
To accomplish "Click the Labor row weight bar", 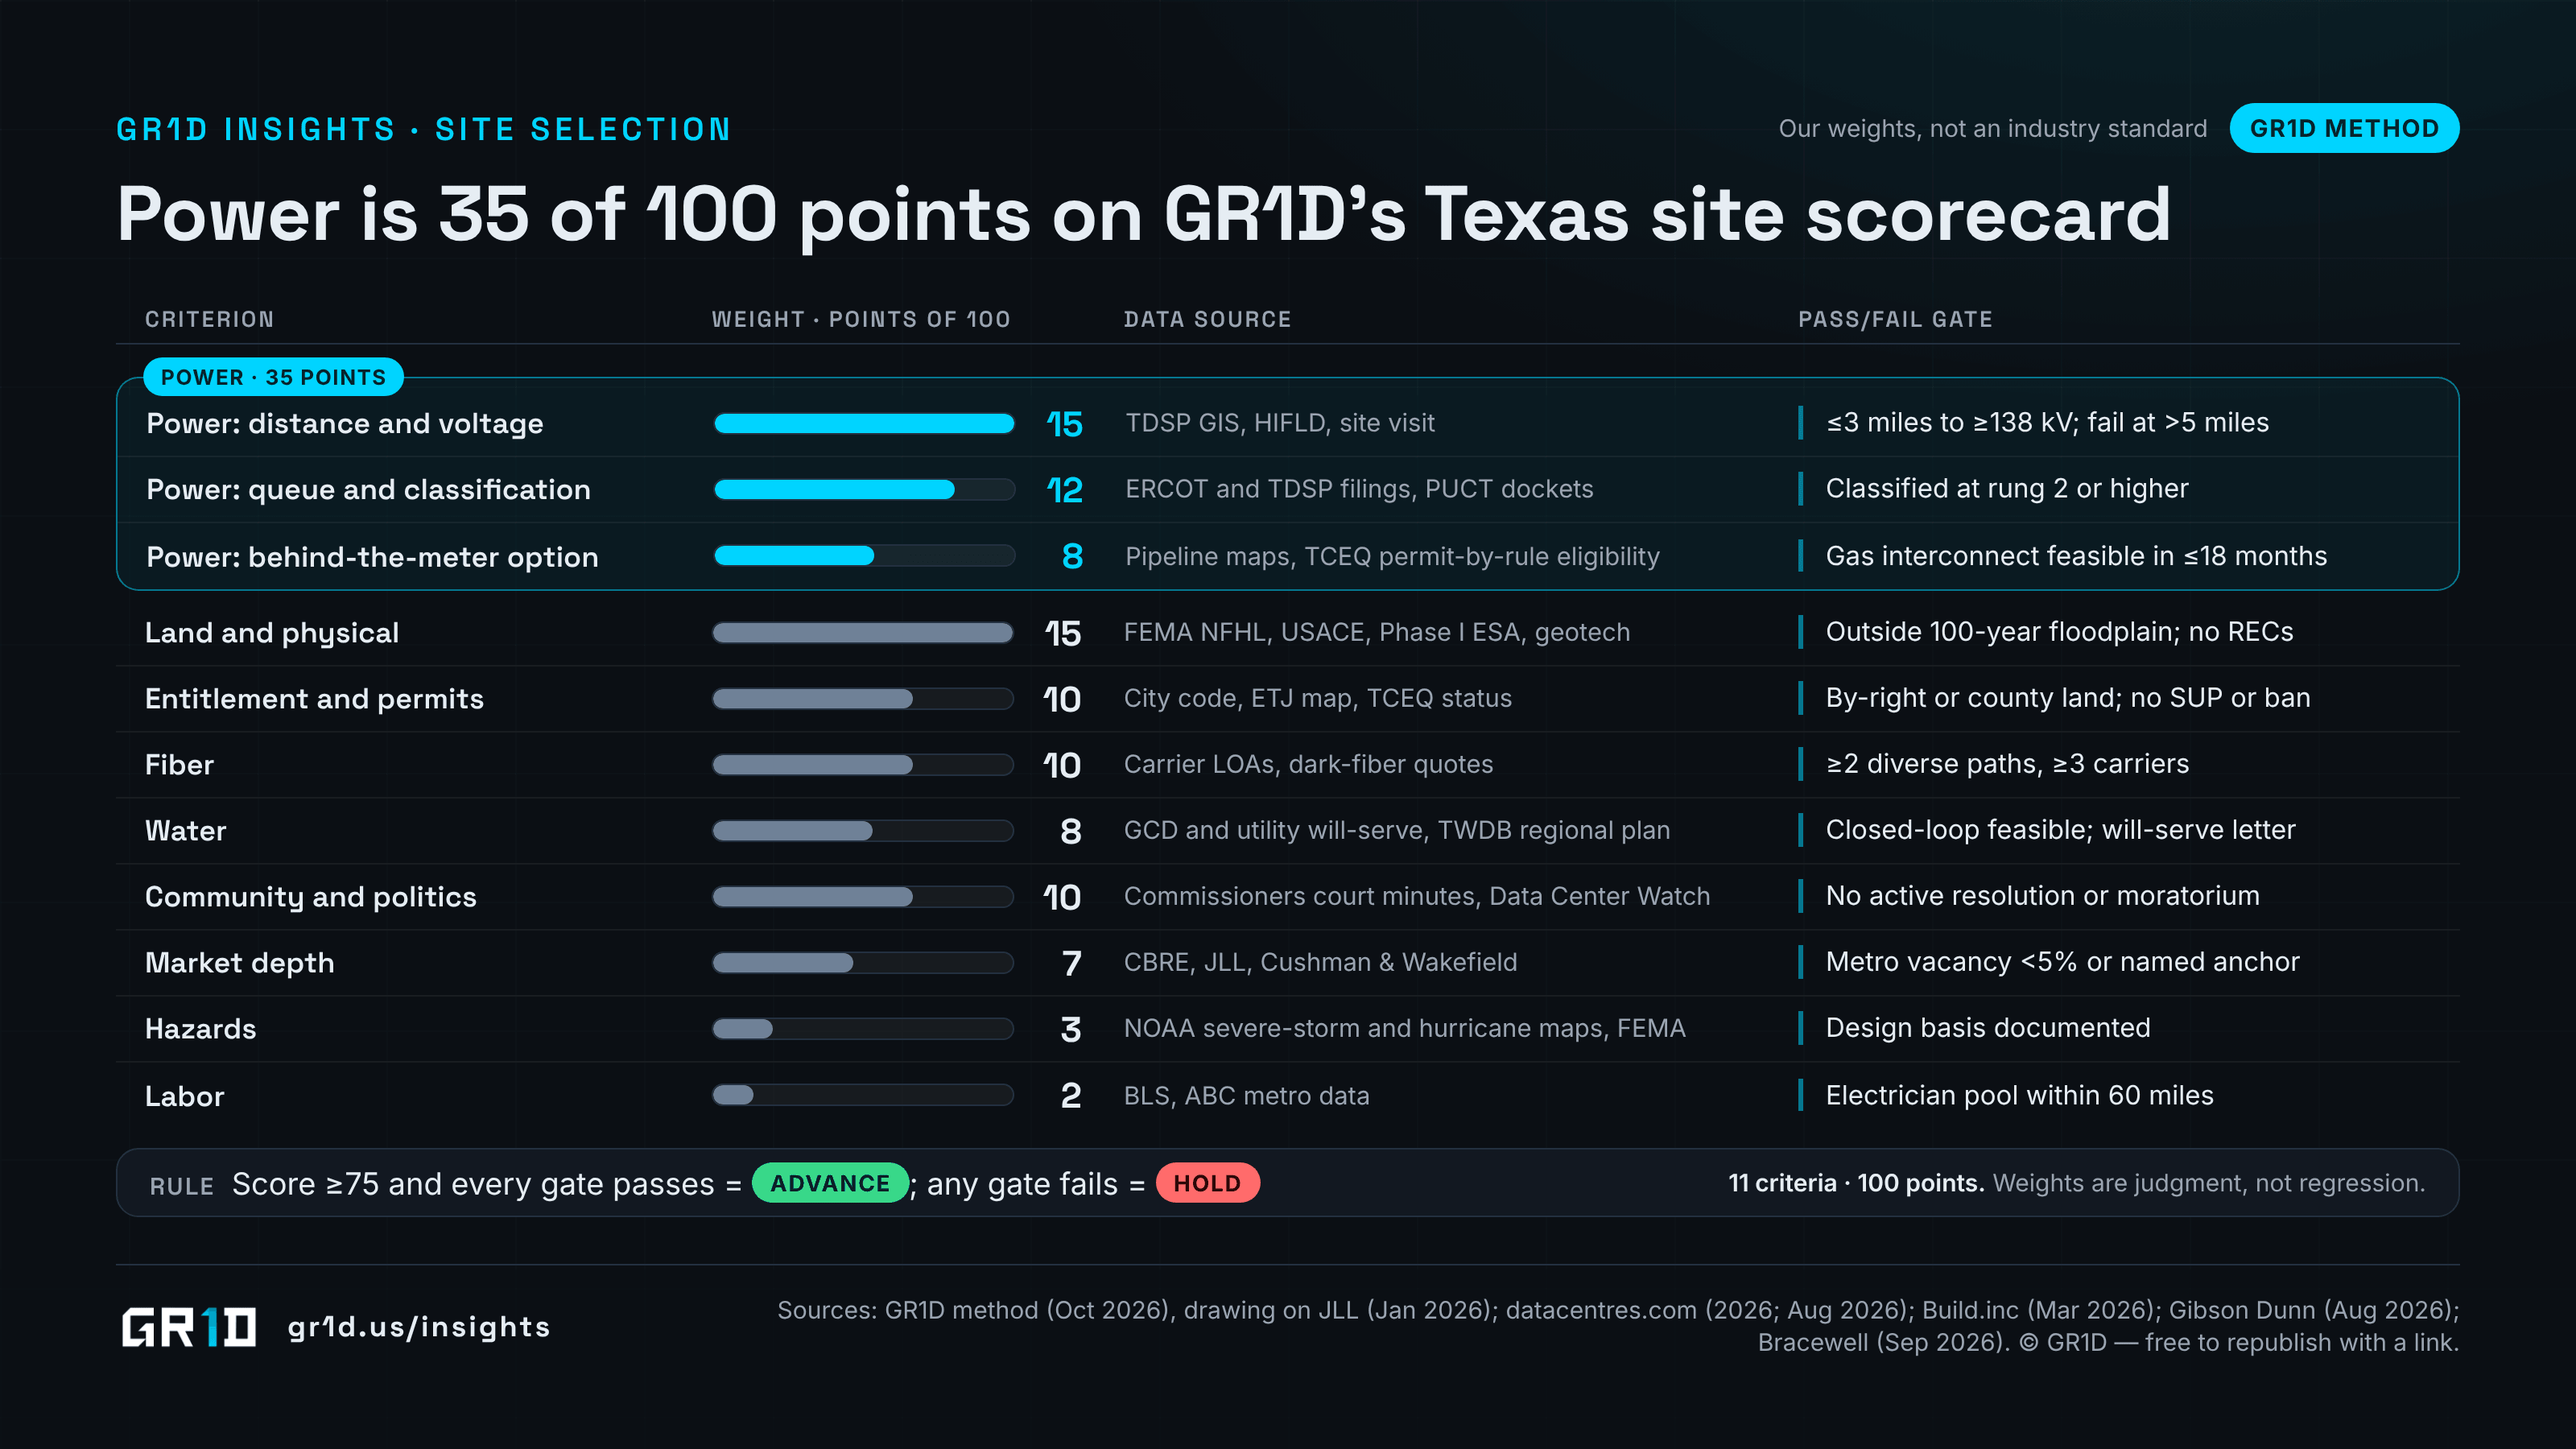I will click(862, 1095).
